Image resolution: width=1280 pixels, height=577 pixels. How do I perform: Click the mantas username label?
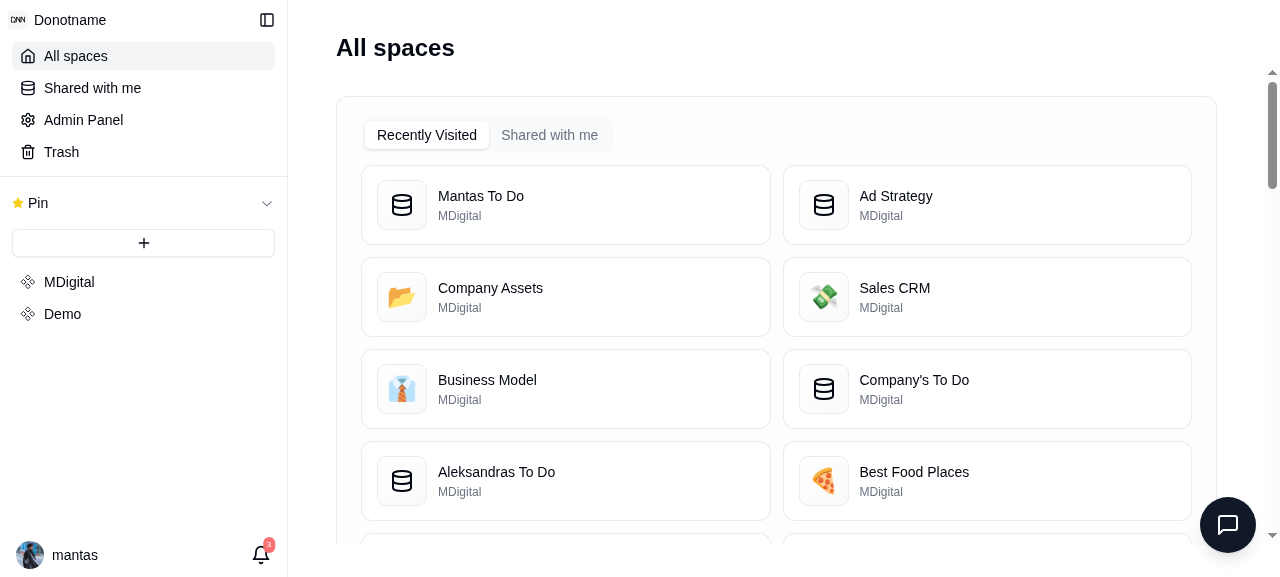pyautogui.click(x=75, y=555)
